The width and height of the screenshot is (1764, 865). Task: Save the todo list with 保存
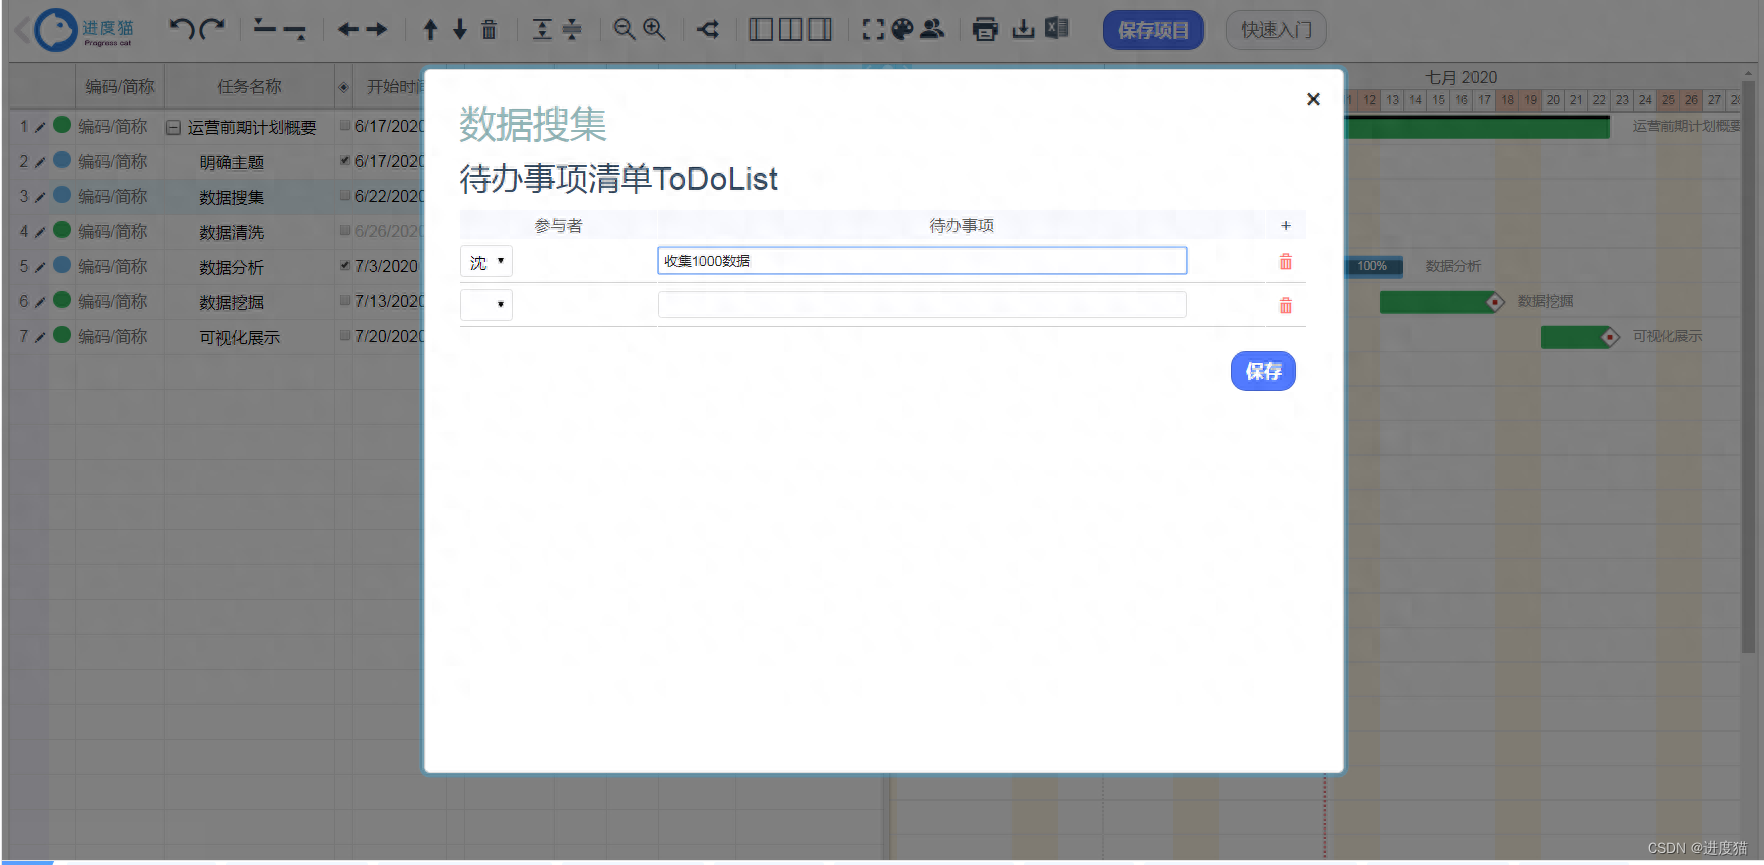pyautogui.click(x=1263, y=371)
